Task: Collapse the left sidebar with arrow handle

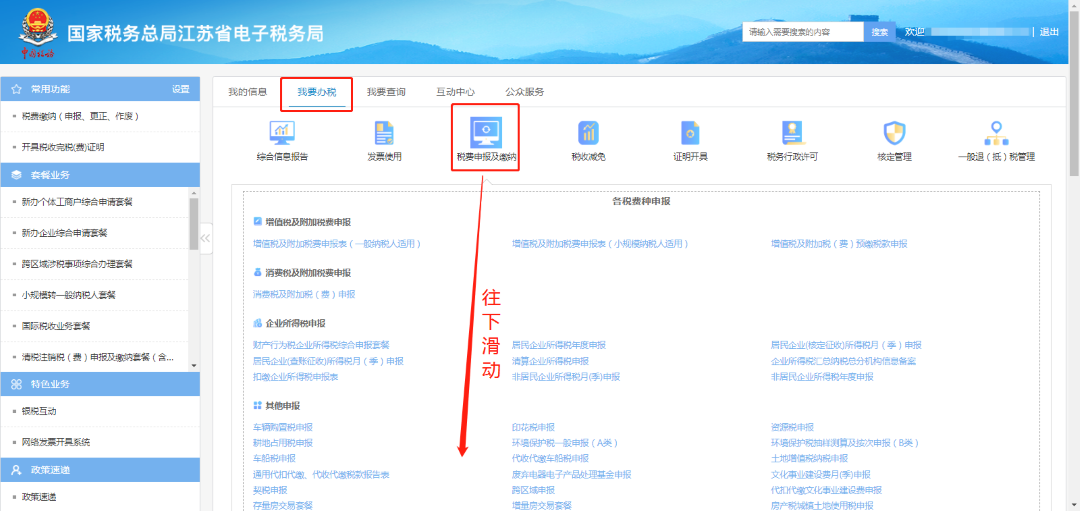Action: [205, 238]
